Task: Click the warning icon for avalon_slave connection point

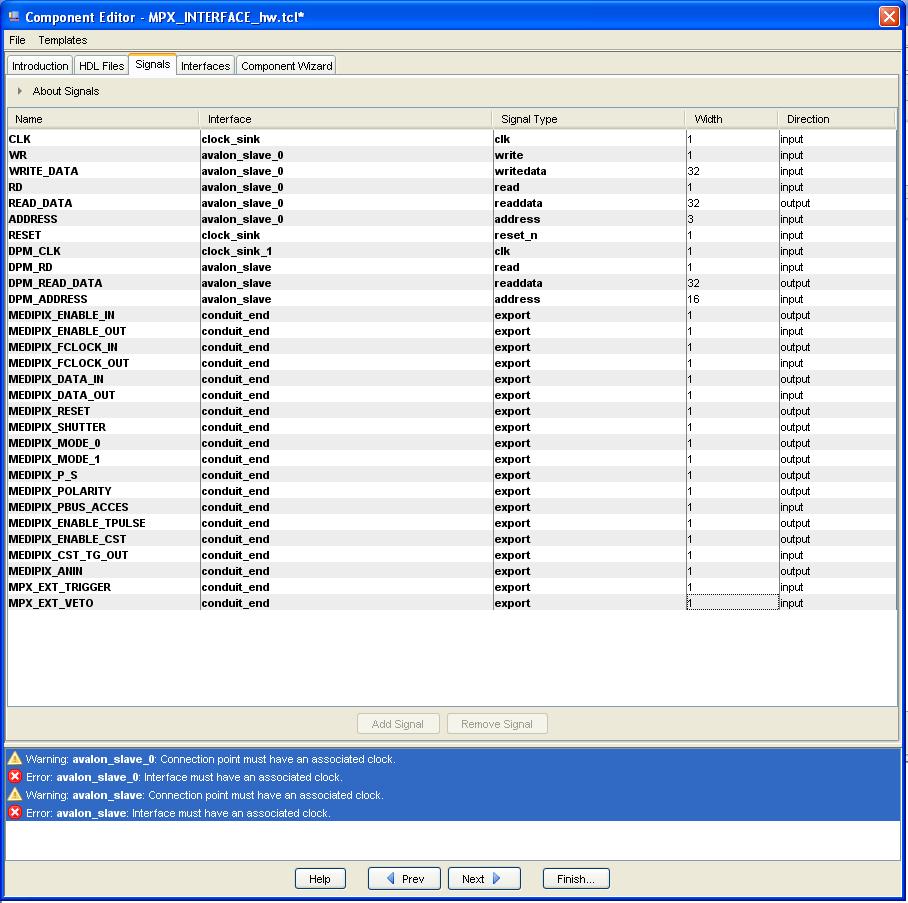Action: [x=15, y=794]
